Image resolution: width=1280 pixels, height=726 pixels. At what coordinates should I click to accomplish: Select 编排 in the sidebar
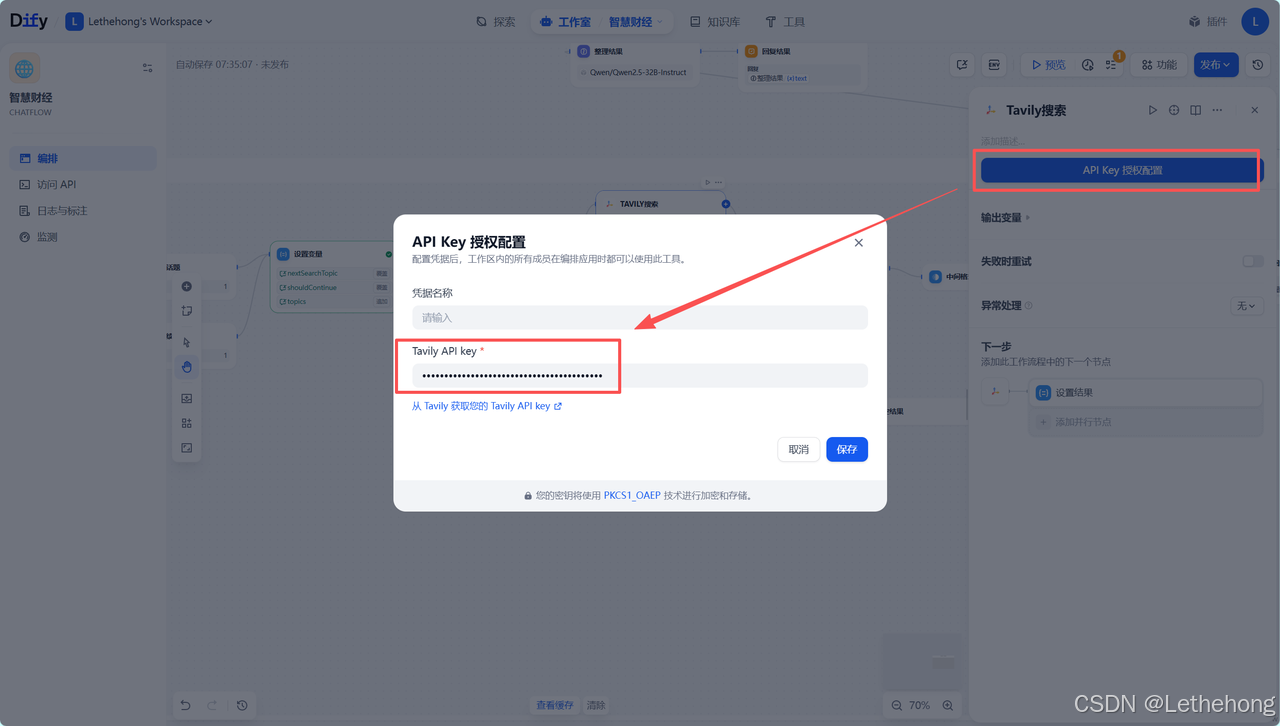point(83,158)
